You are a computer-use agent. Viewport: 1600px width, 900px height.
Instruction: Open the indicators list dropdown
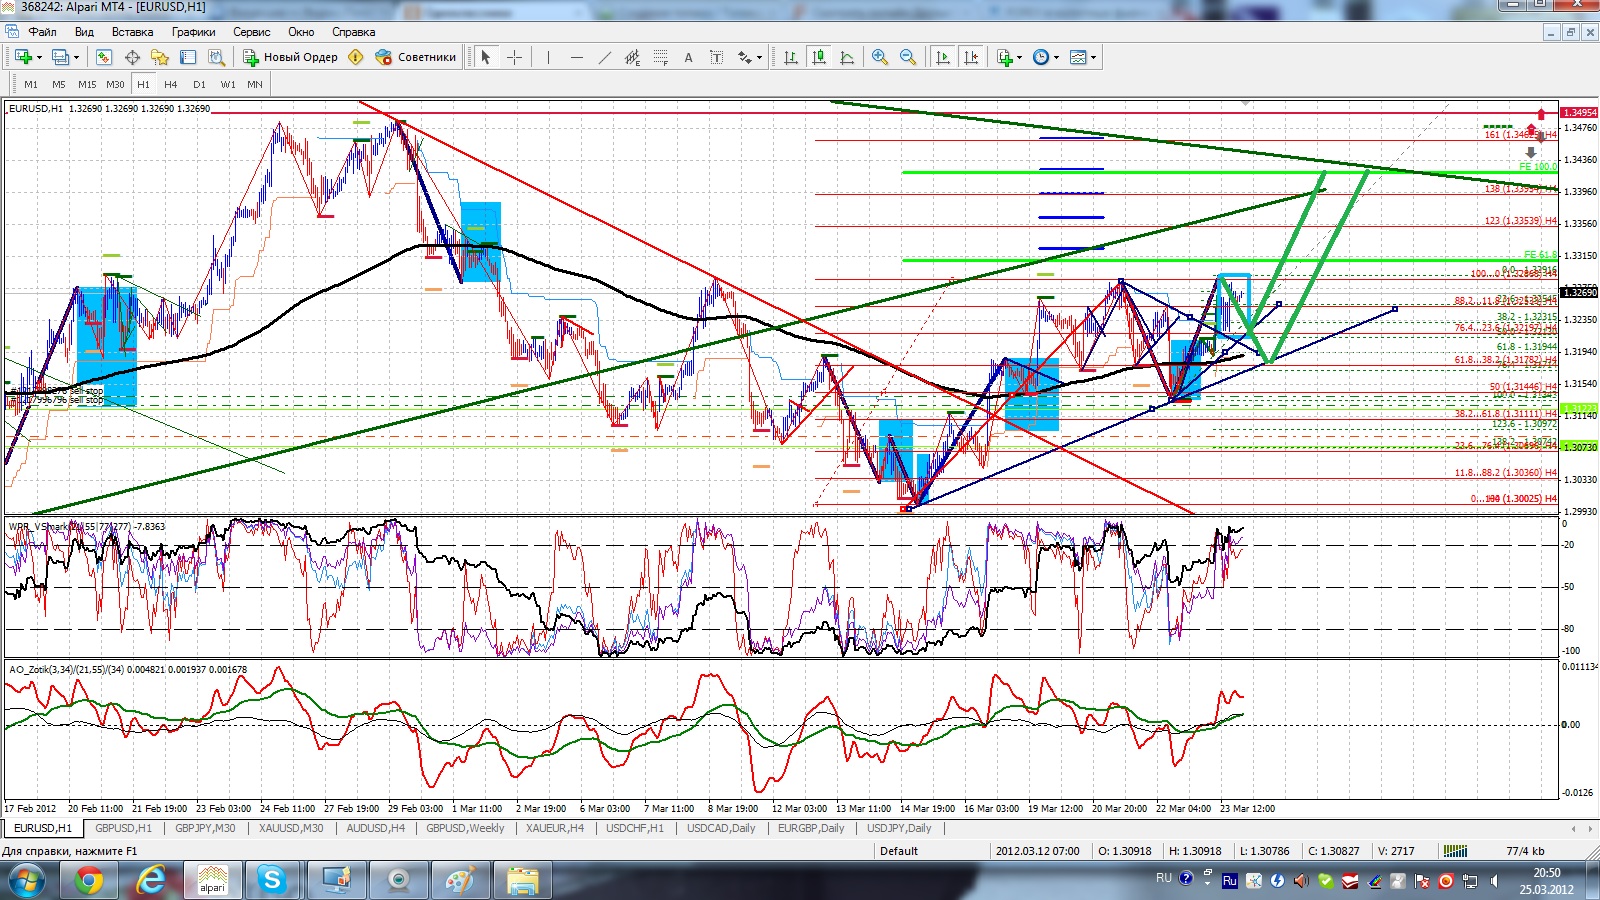coord(1019,57)
